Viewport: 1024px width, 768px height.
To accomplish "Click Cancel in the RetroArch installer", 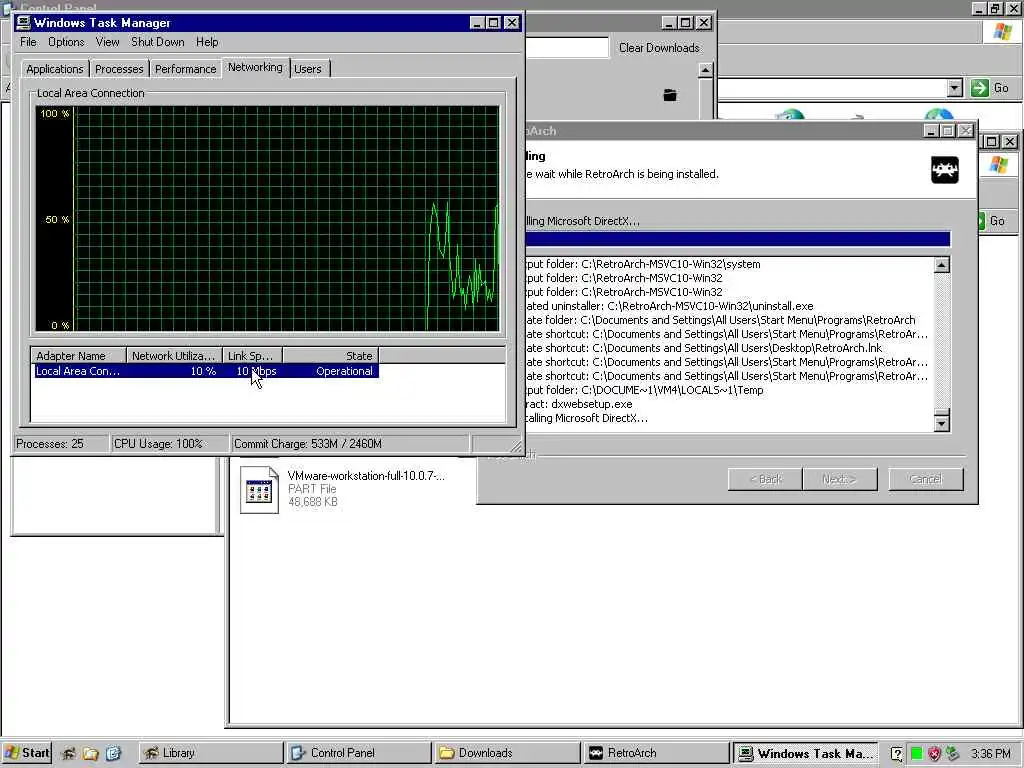I will [925, 479].
